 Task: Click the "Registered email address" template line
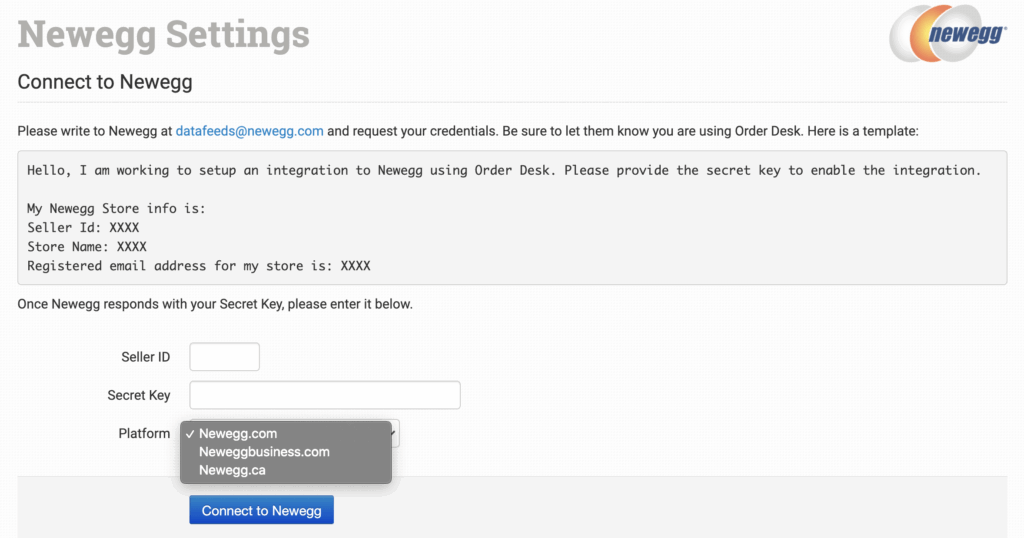[x=198, y=266]
